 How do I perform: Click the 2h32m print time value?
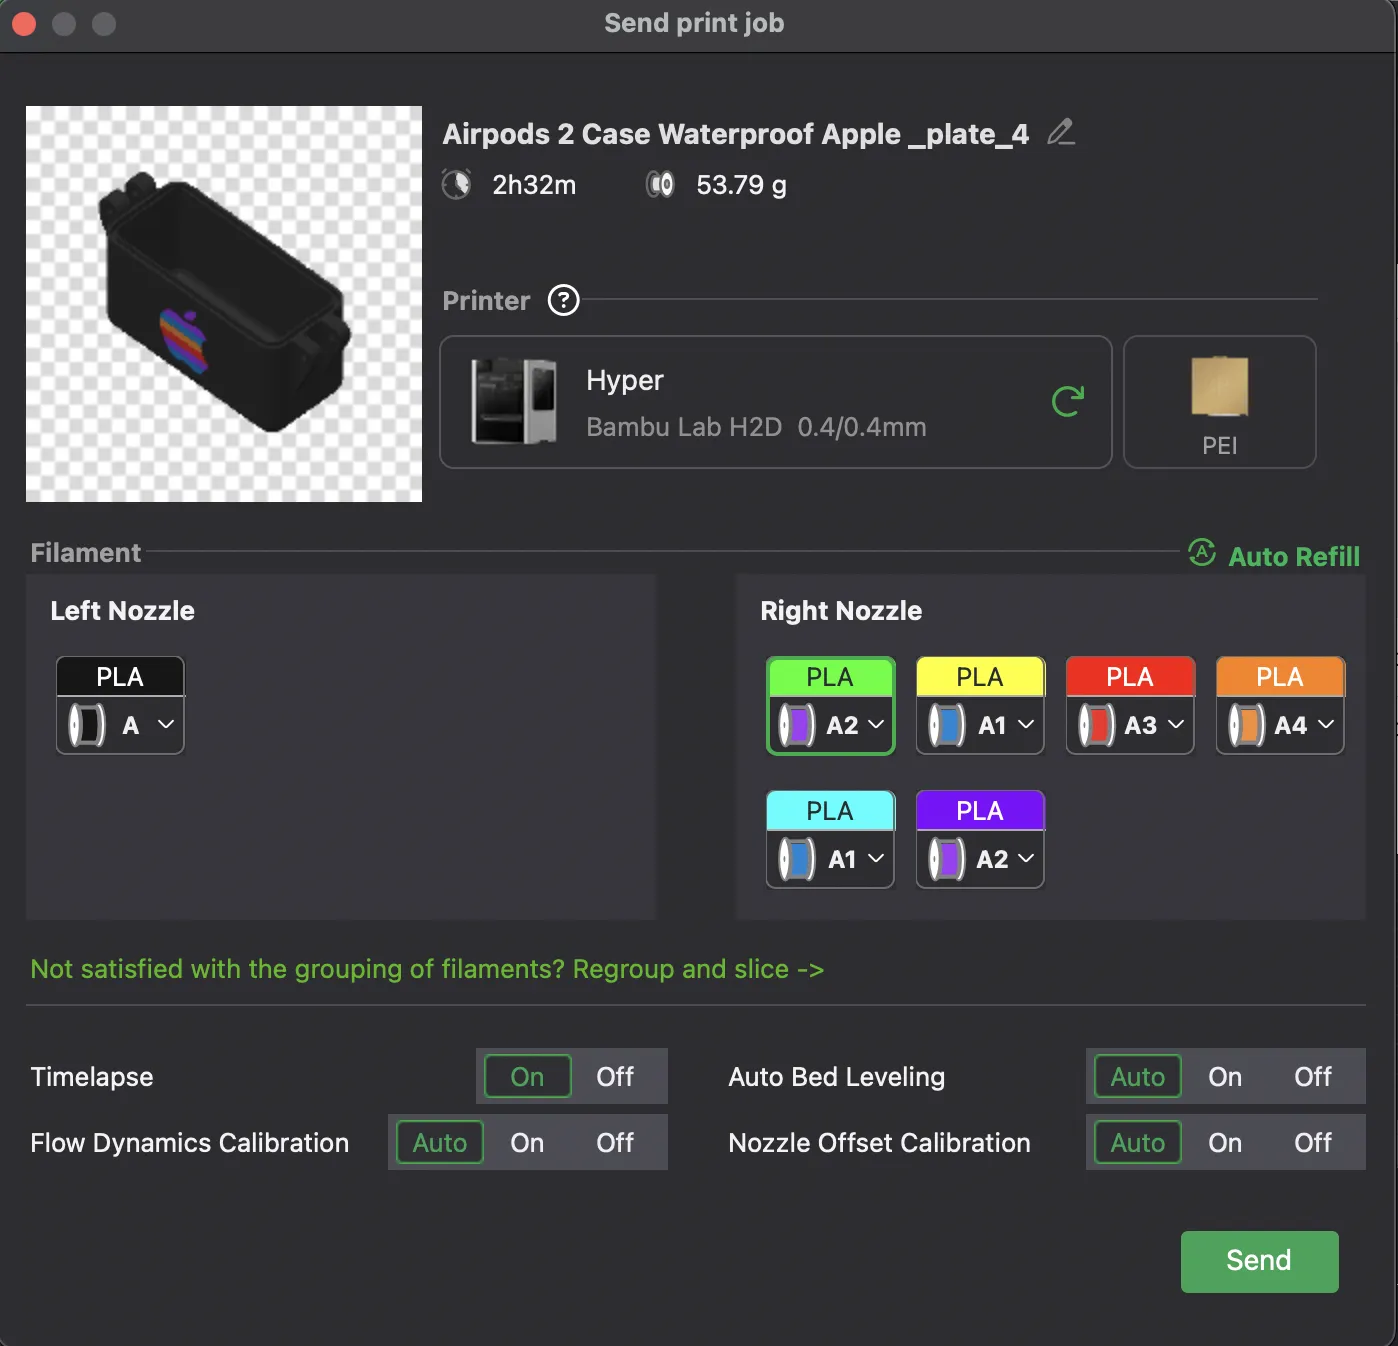[534, 185]
